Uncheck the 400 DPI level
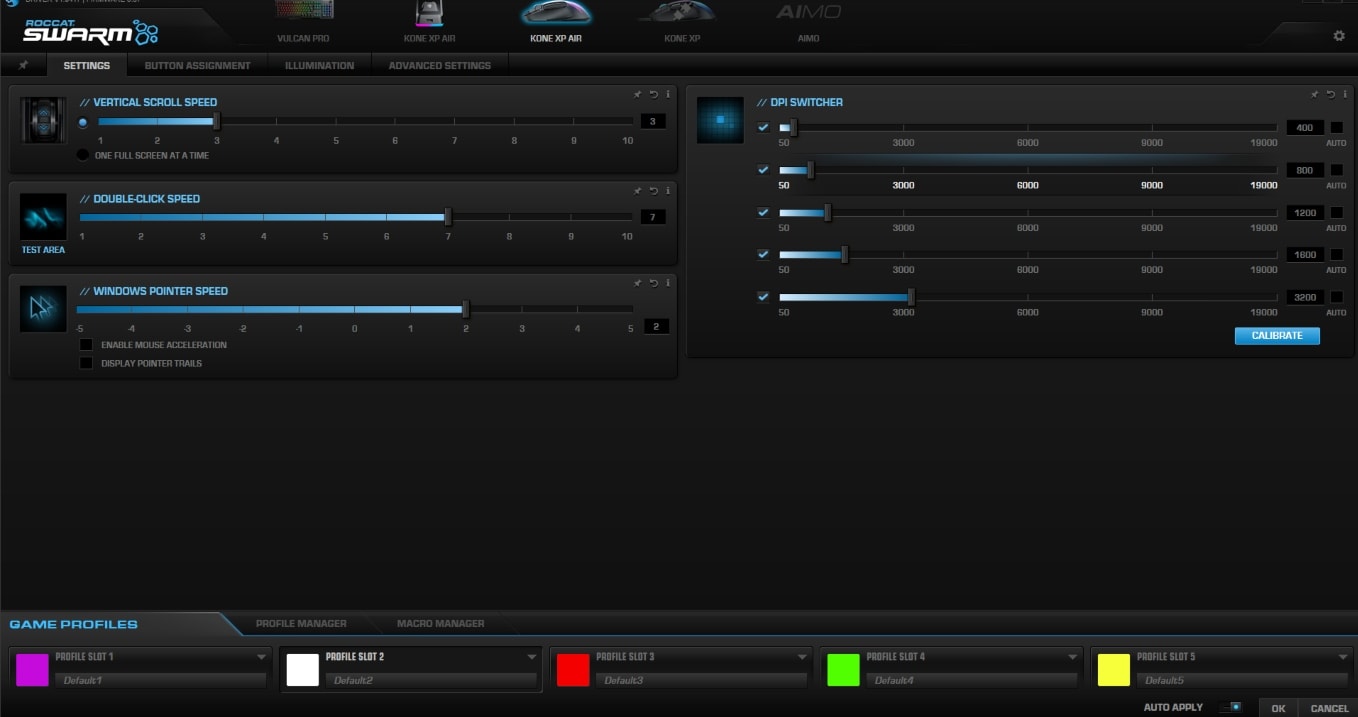 [763, 128]
